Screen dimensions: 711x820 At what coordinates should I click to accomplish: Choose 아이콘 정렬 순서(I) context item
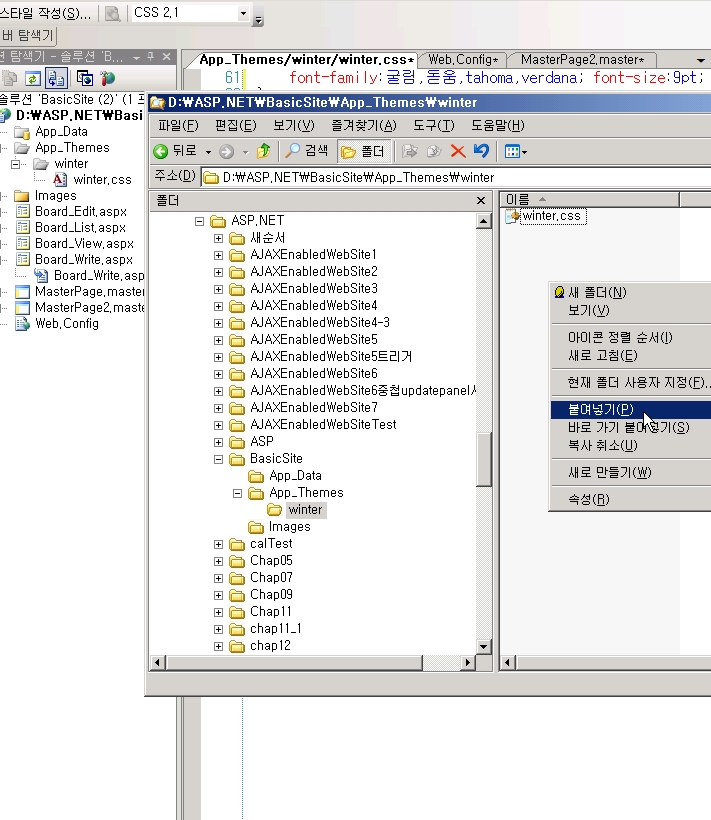[x=631, y=337]
